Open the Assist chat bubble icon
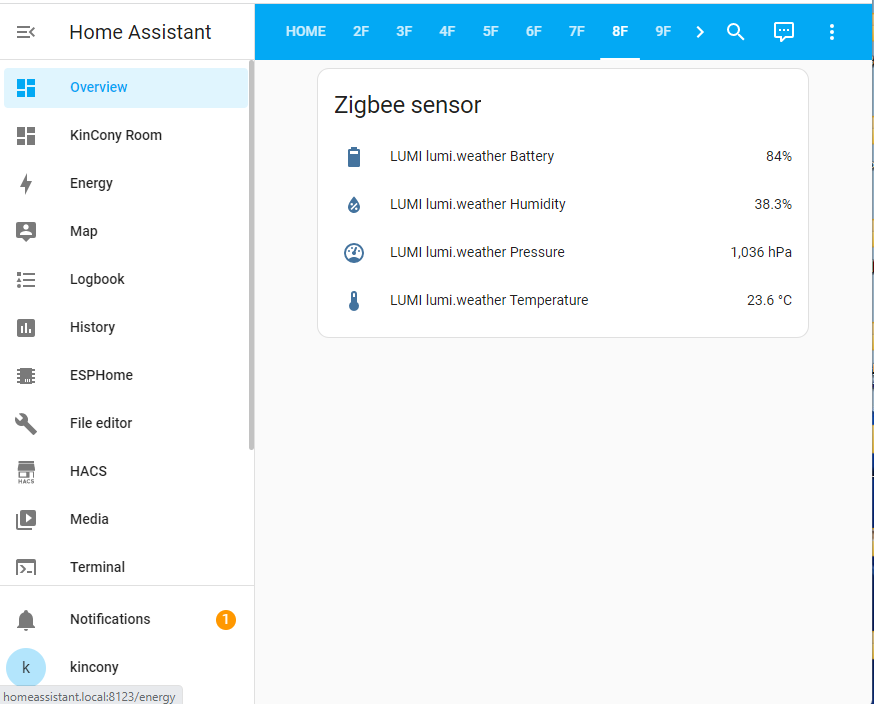This screenshot has width=874, height=704. 784,31
